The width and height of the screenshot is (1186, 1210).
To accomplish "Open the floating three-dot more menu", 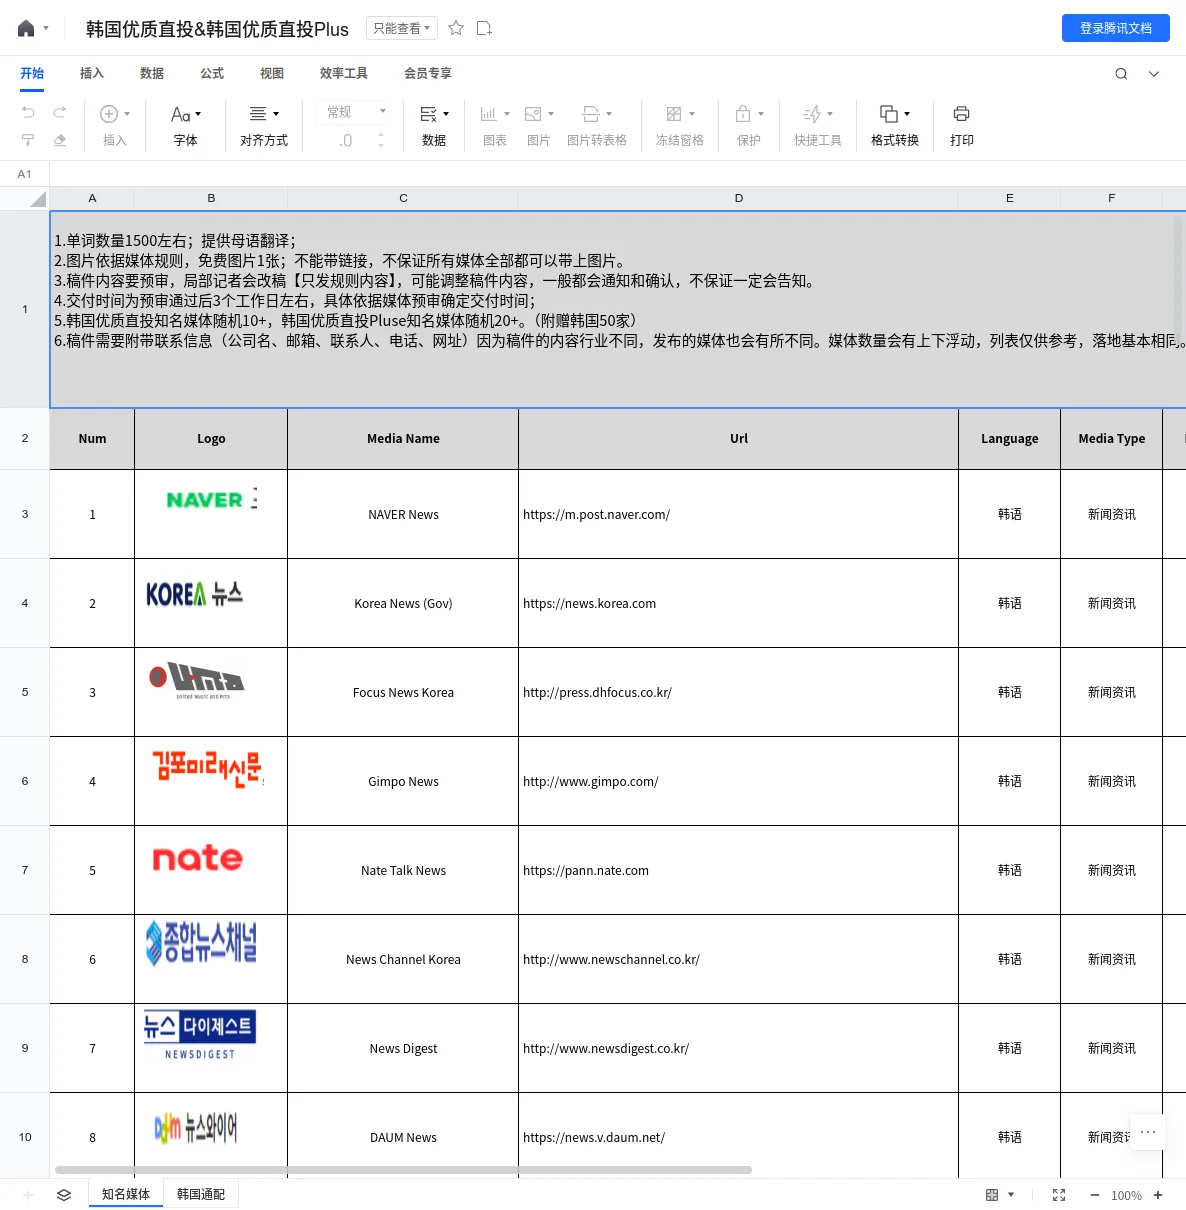I will click(x=1148, y=1132).
